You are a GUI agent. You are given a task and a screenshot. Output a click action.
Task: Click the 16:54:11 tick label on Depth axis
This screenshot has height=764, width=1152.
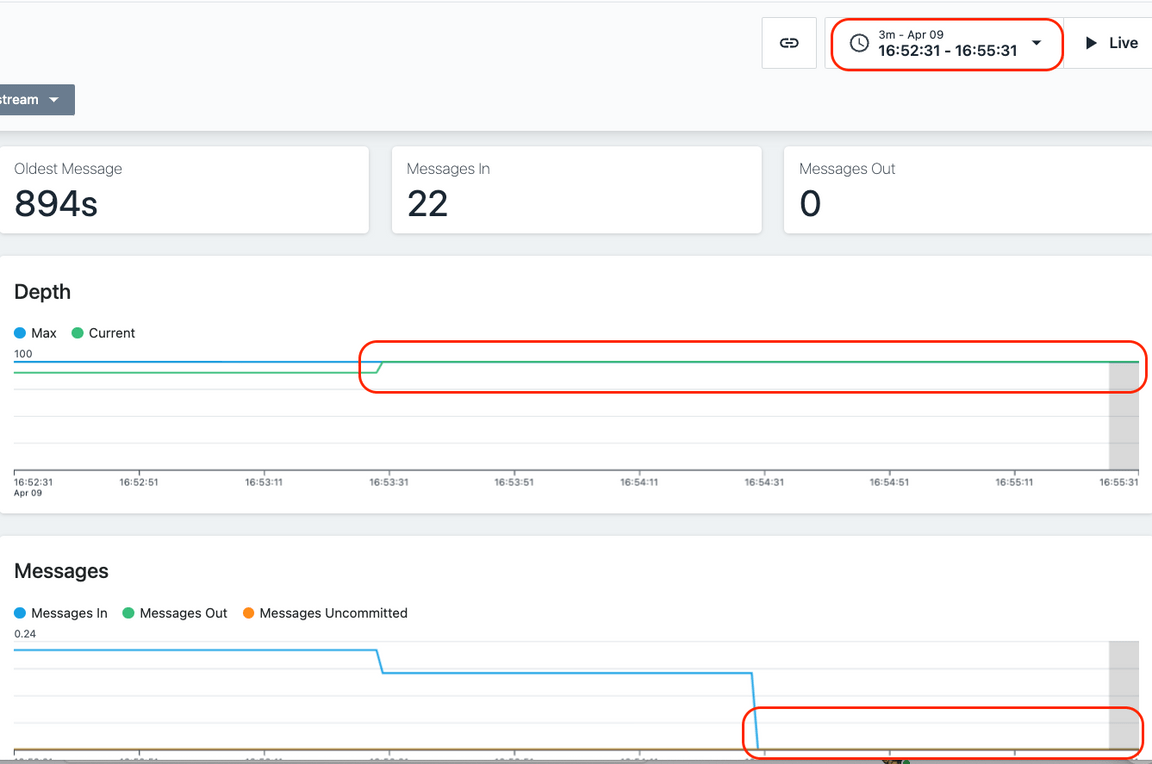pos(639,482)
